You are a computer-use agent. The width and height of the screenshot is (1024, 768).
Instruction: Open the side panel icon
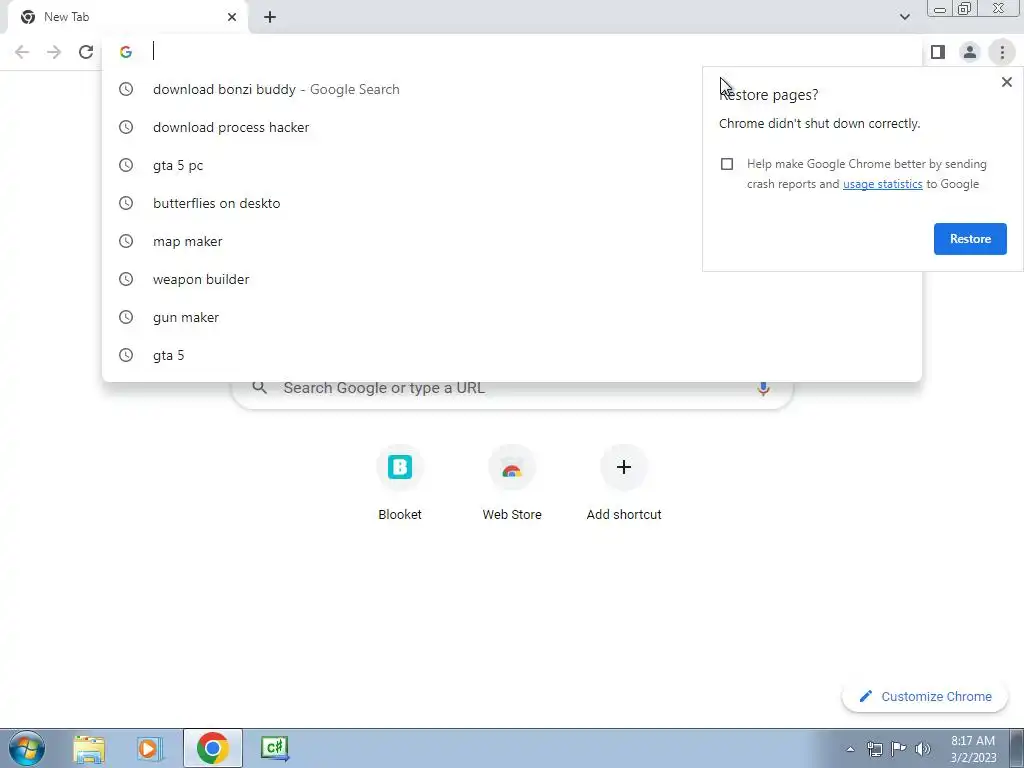pyautogui.click(x=938, y=52)
